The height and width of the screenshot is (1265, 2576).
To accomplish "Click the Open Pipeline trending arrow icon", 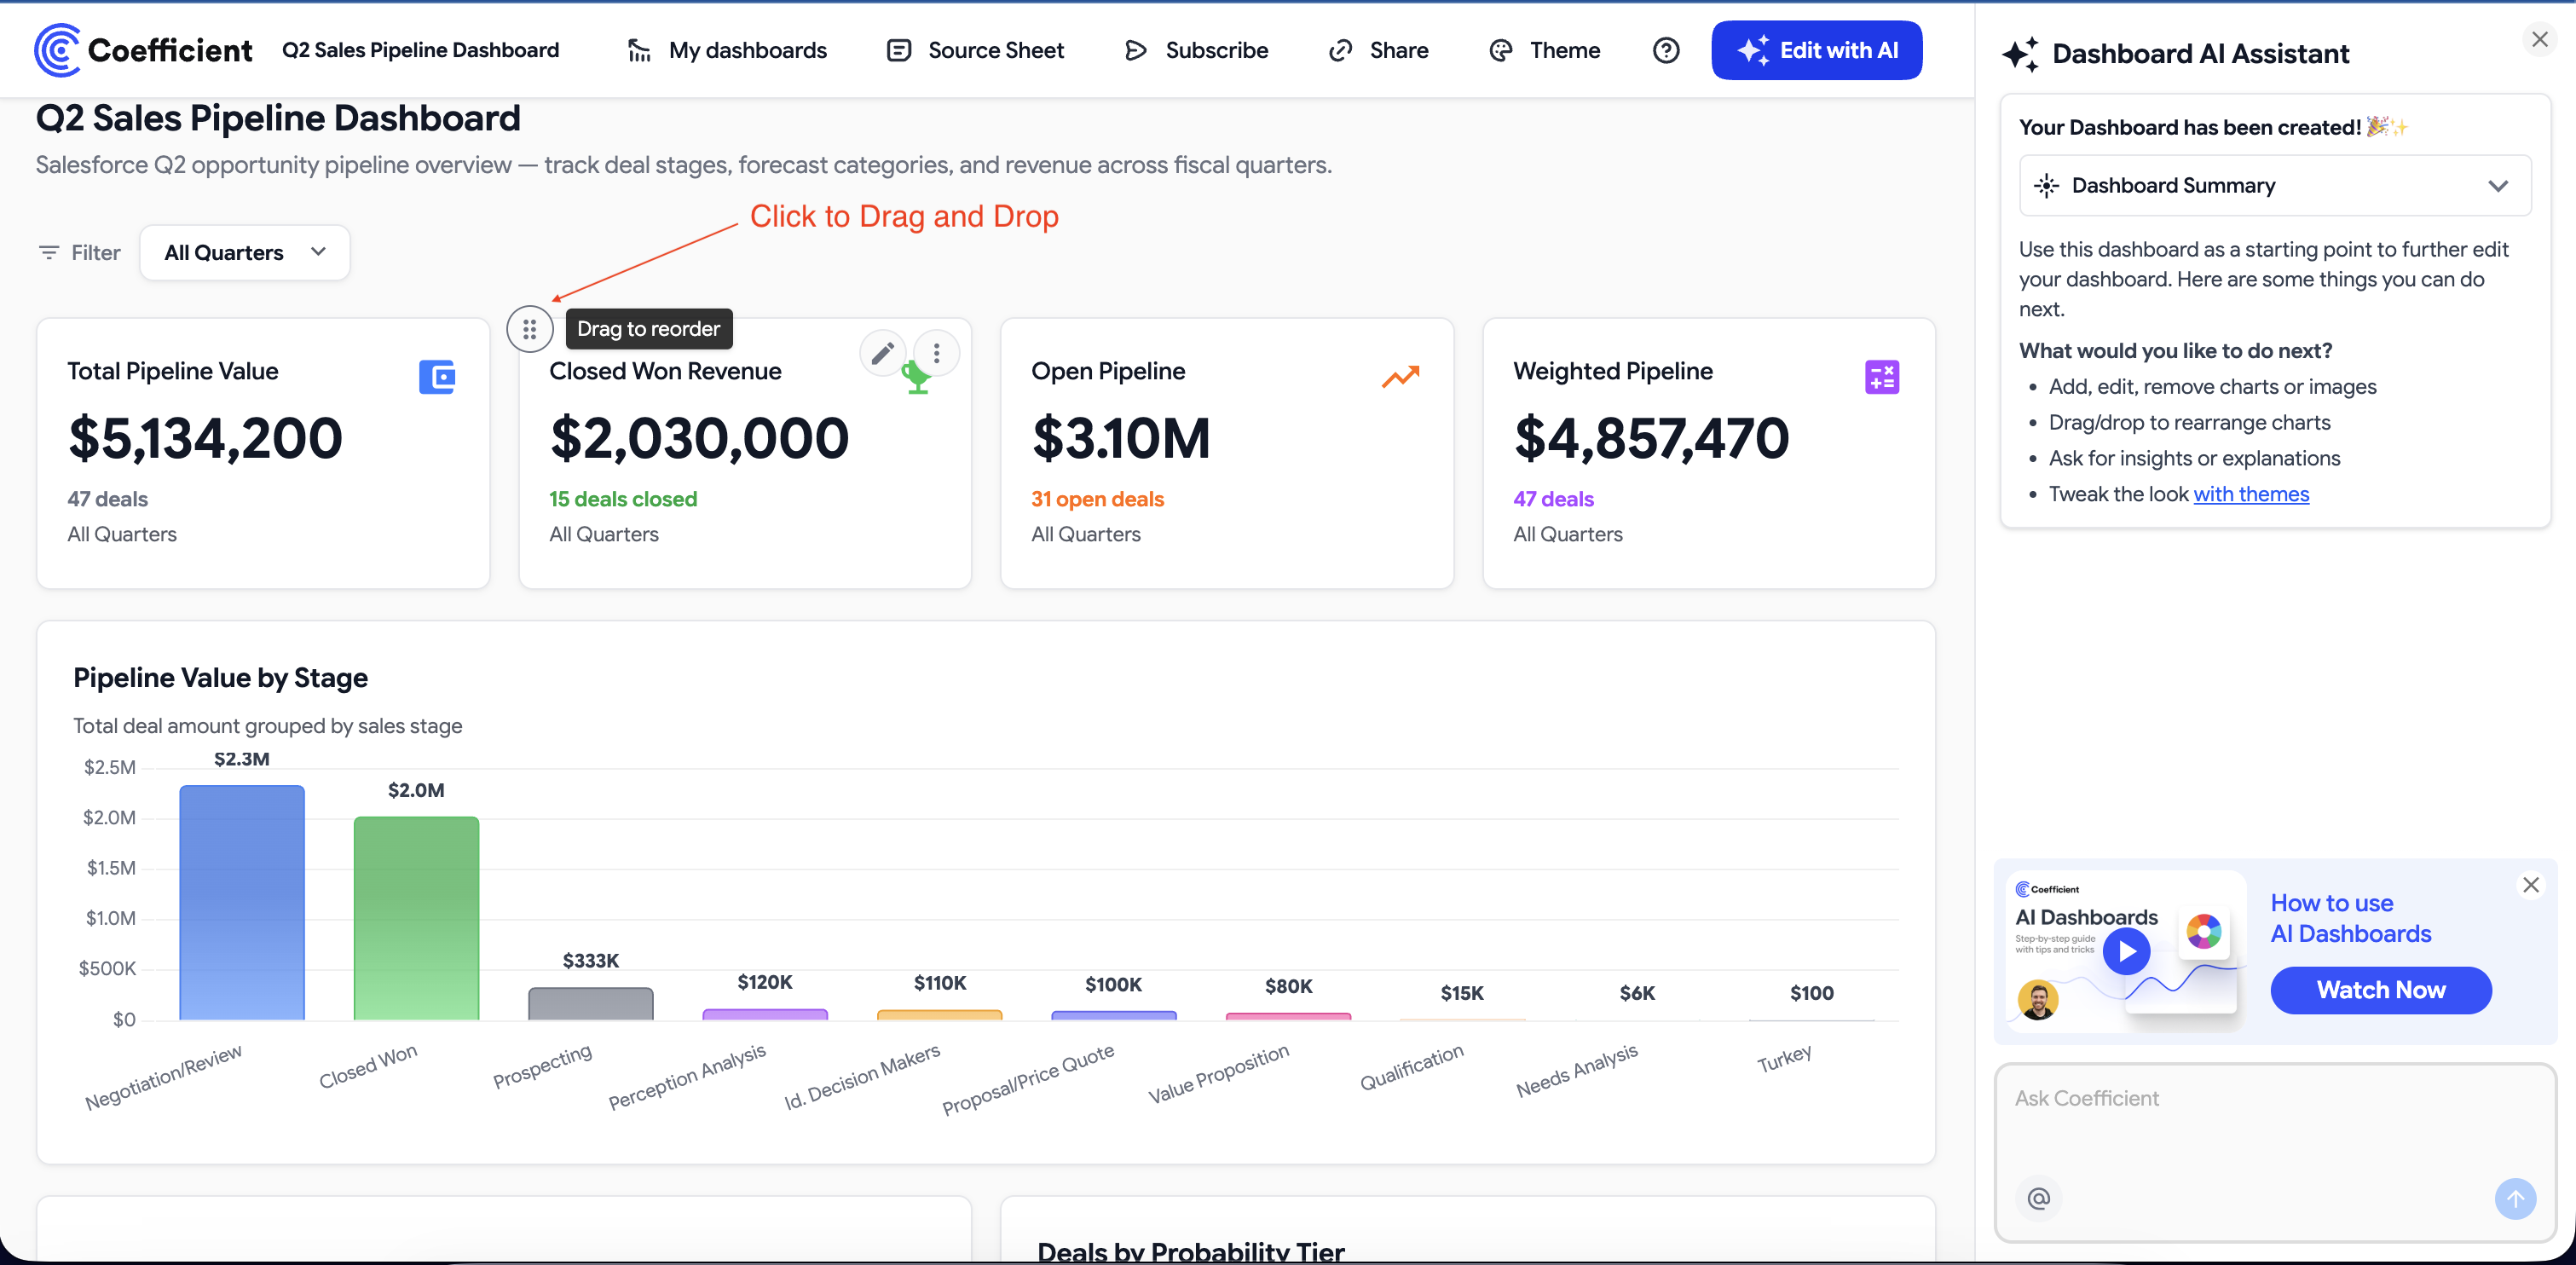I will point(1401,376).
